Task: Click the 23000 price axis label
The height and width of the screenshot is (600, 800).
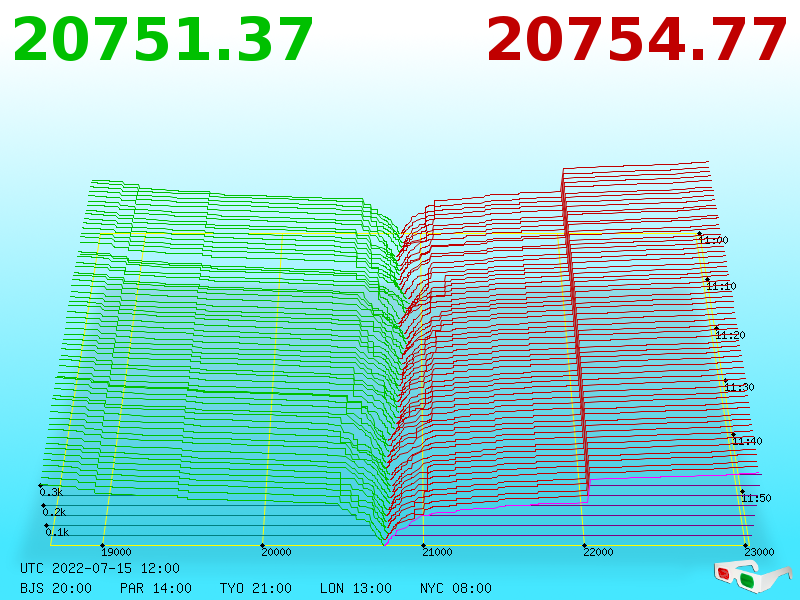Action: [x=759, y=552]
